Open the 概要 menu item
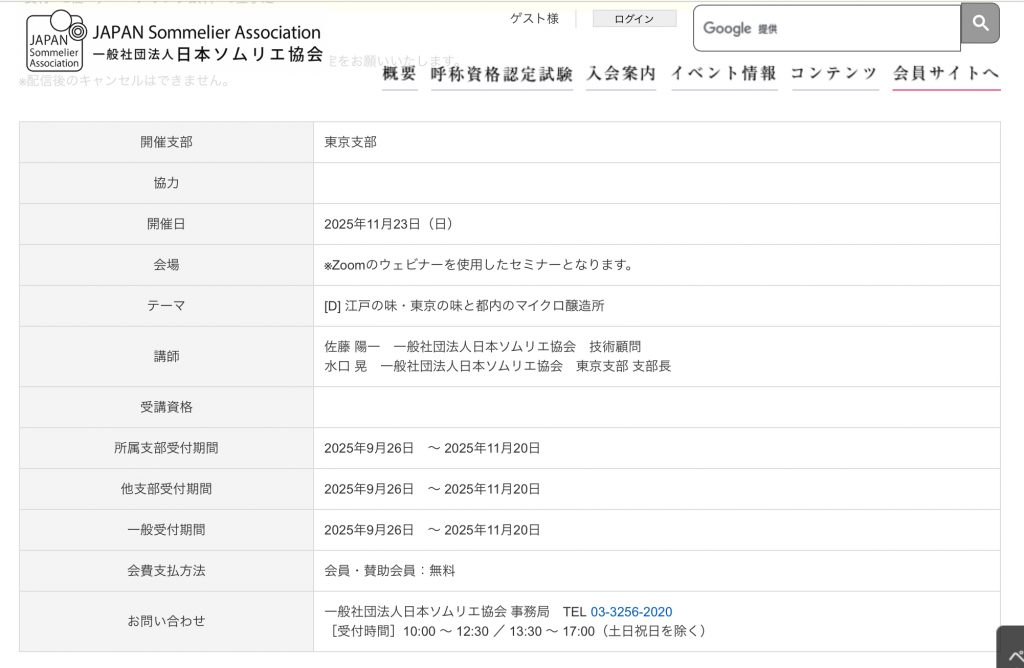1024x668 pixels. tap(400, 73)
